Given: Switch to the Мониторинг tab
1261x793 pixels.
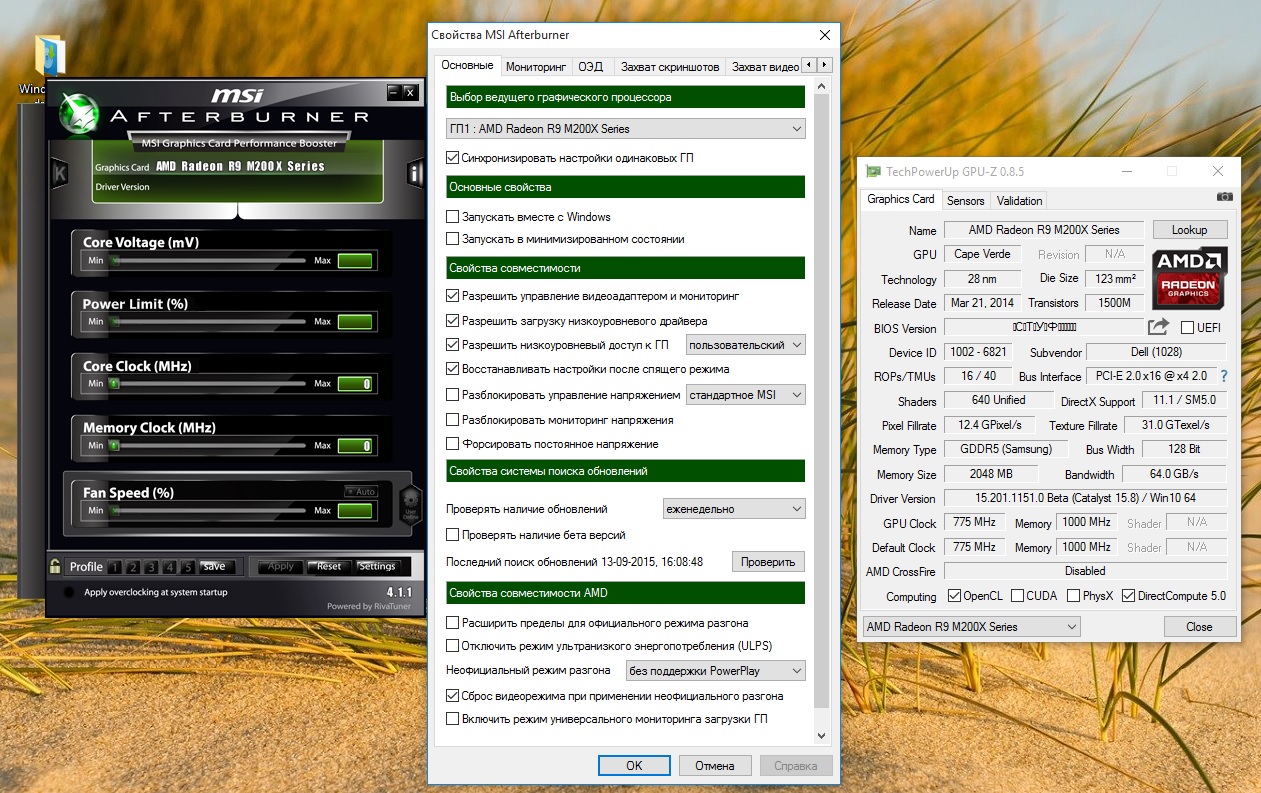Looking at the screenshot, I should point(536,67).
